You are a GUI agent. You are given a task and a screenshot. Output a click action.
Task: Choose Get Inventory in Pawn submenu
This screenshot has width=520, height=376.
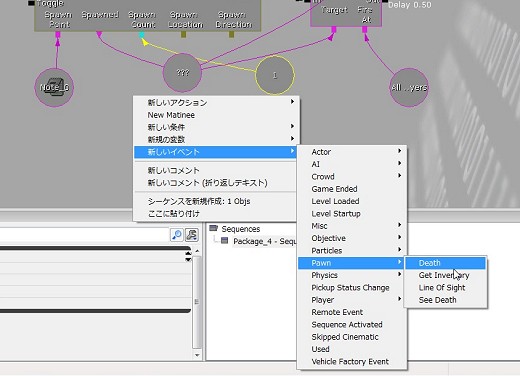pyautogui.click(x=445, y=275)
